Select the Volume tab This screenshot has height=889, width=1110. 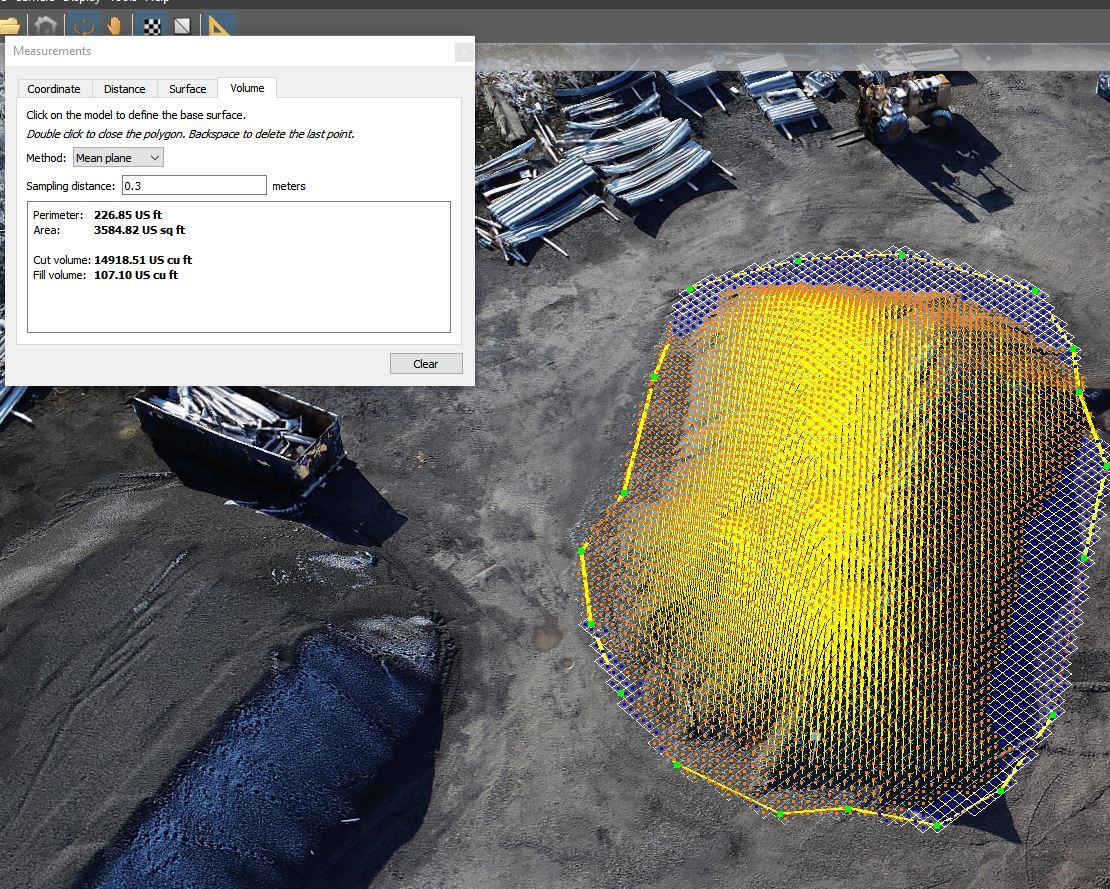(247, 88)
